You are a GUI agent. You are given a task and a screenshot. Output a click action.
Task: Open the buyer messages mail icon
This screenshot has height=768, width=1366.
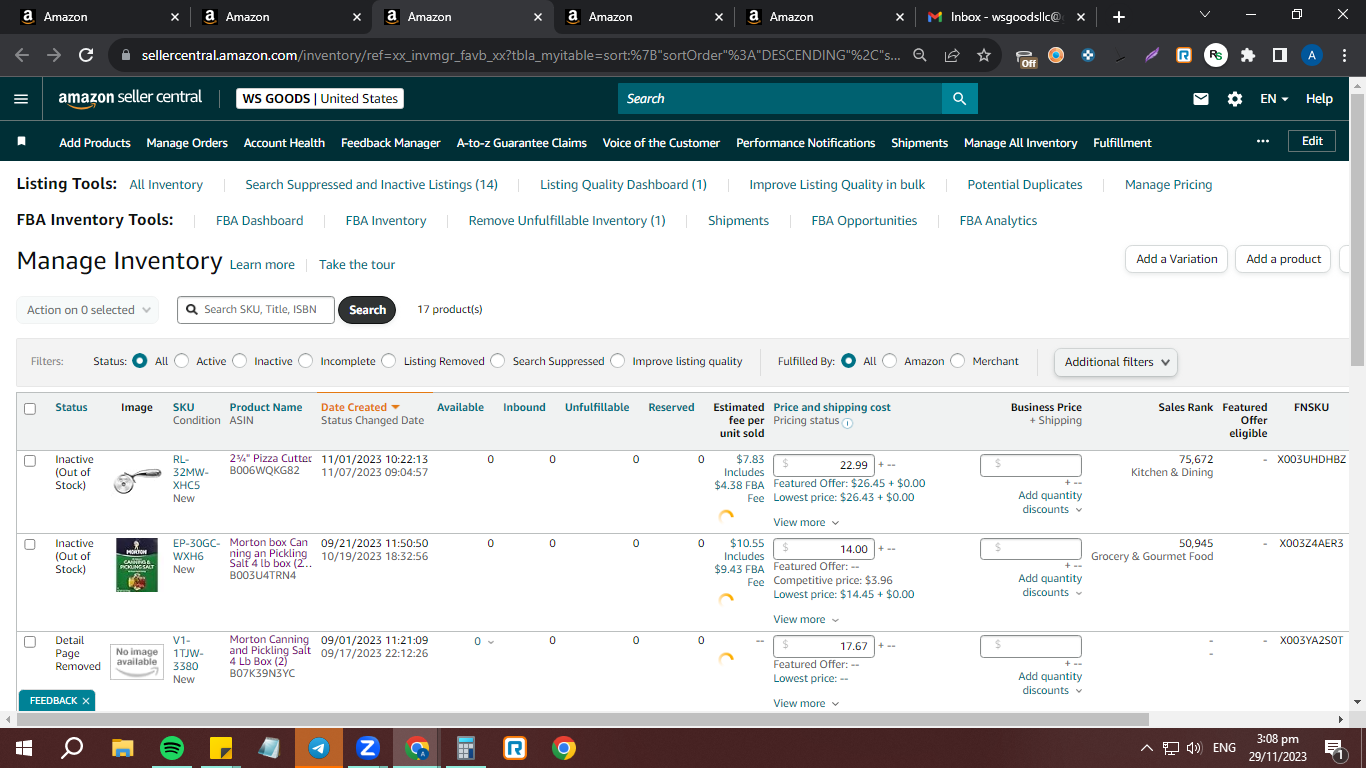click(x=1201, y=99)
